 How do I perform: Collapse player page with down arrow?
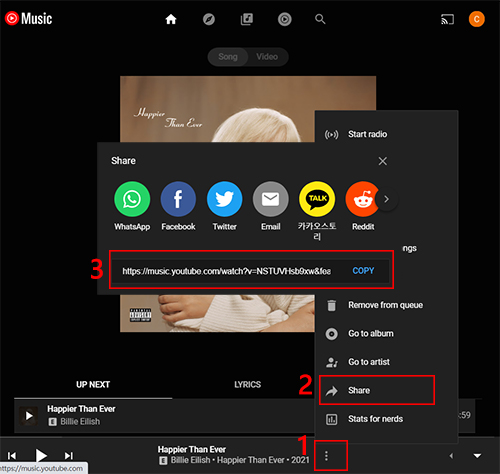pyautogui.click(x=477, y=456)
